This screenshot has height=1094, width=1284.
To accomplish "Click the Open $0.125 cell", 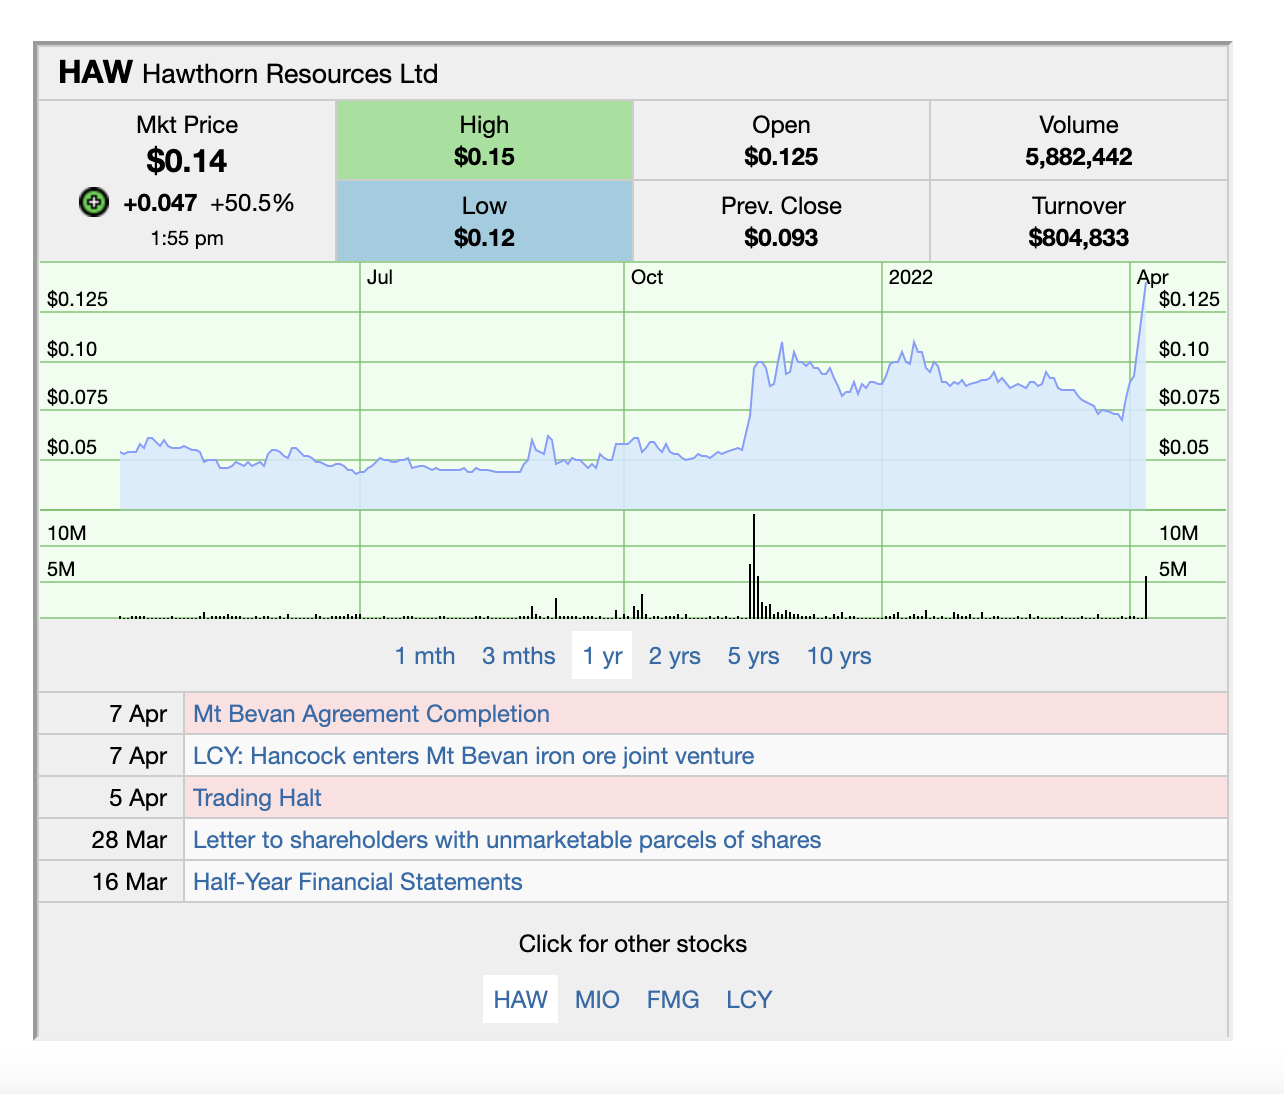I will coord(781,140).
